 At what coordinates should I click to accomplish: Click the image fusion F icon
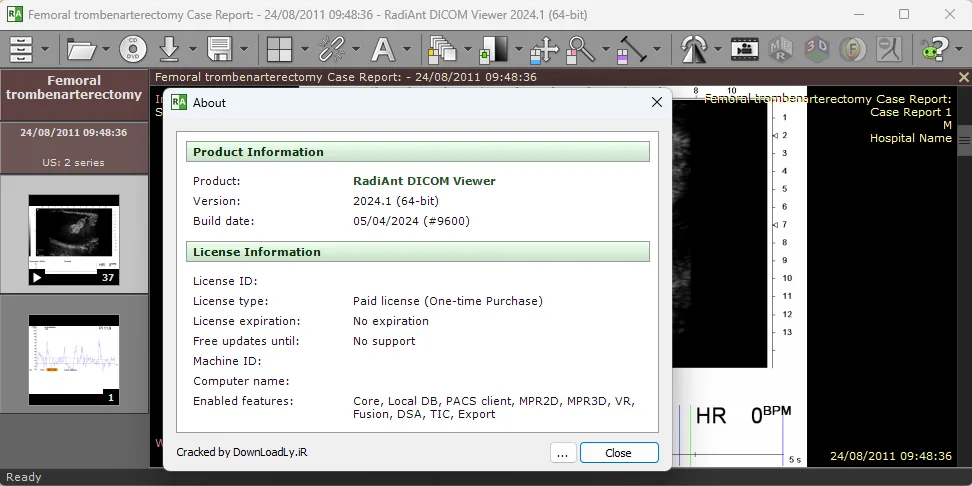click(853, 49)
